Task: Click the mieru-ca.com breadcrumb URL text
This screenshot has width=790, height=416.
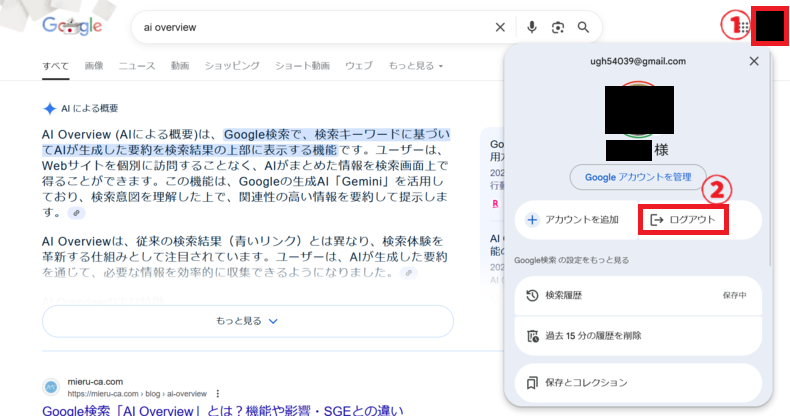Action: [x=137, y=394]
